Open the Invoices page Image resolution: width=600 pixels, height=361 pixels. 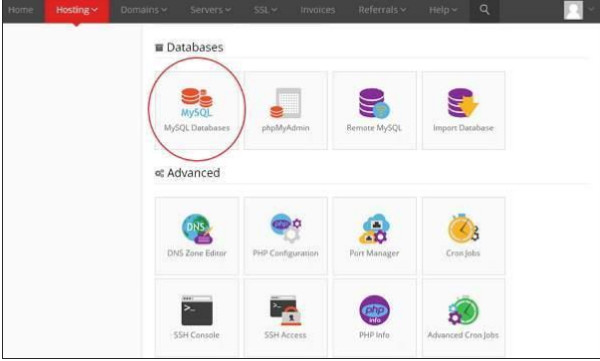click(x=318, y=10)
